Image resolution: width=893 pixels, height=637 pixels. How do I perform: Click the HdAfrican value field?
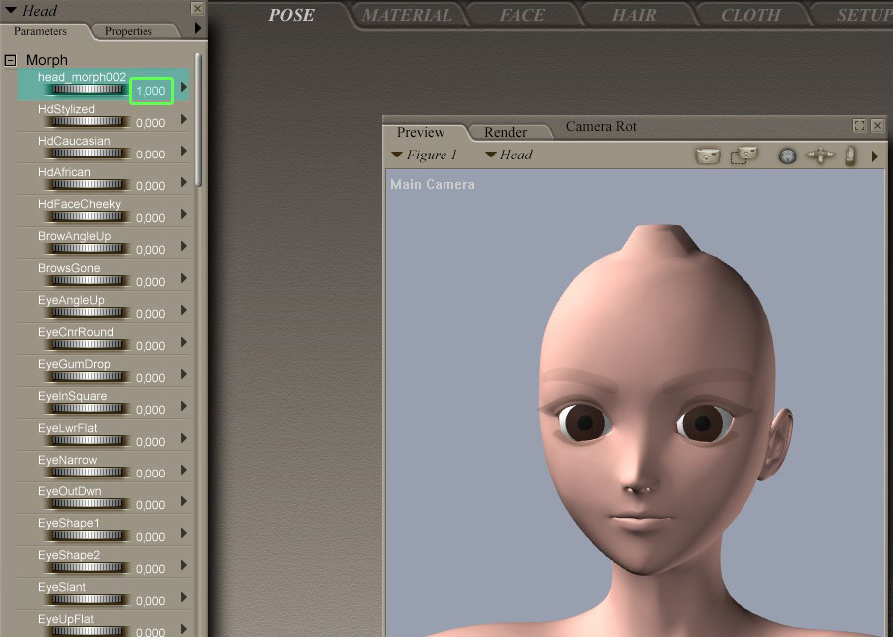150,186
